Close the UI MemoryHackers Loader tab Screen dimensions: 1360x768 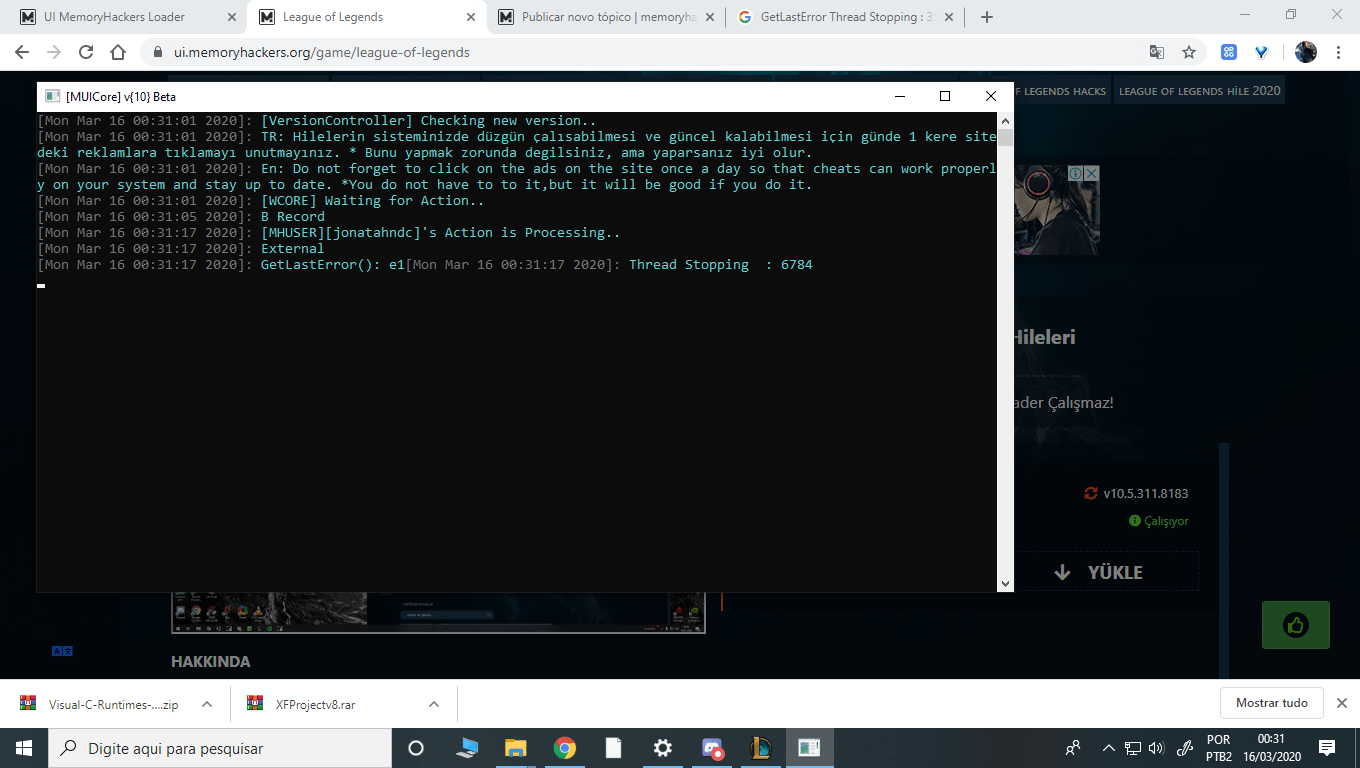click(x=231, y=17)
